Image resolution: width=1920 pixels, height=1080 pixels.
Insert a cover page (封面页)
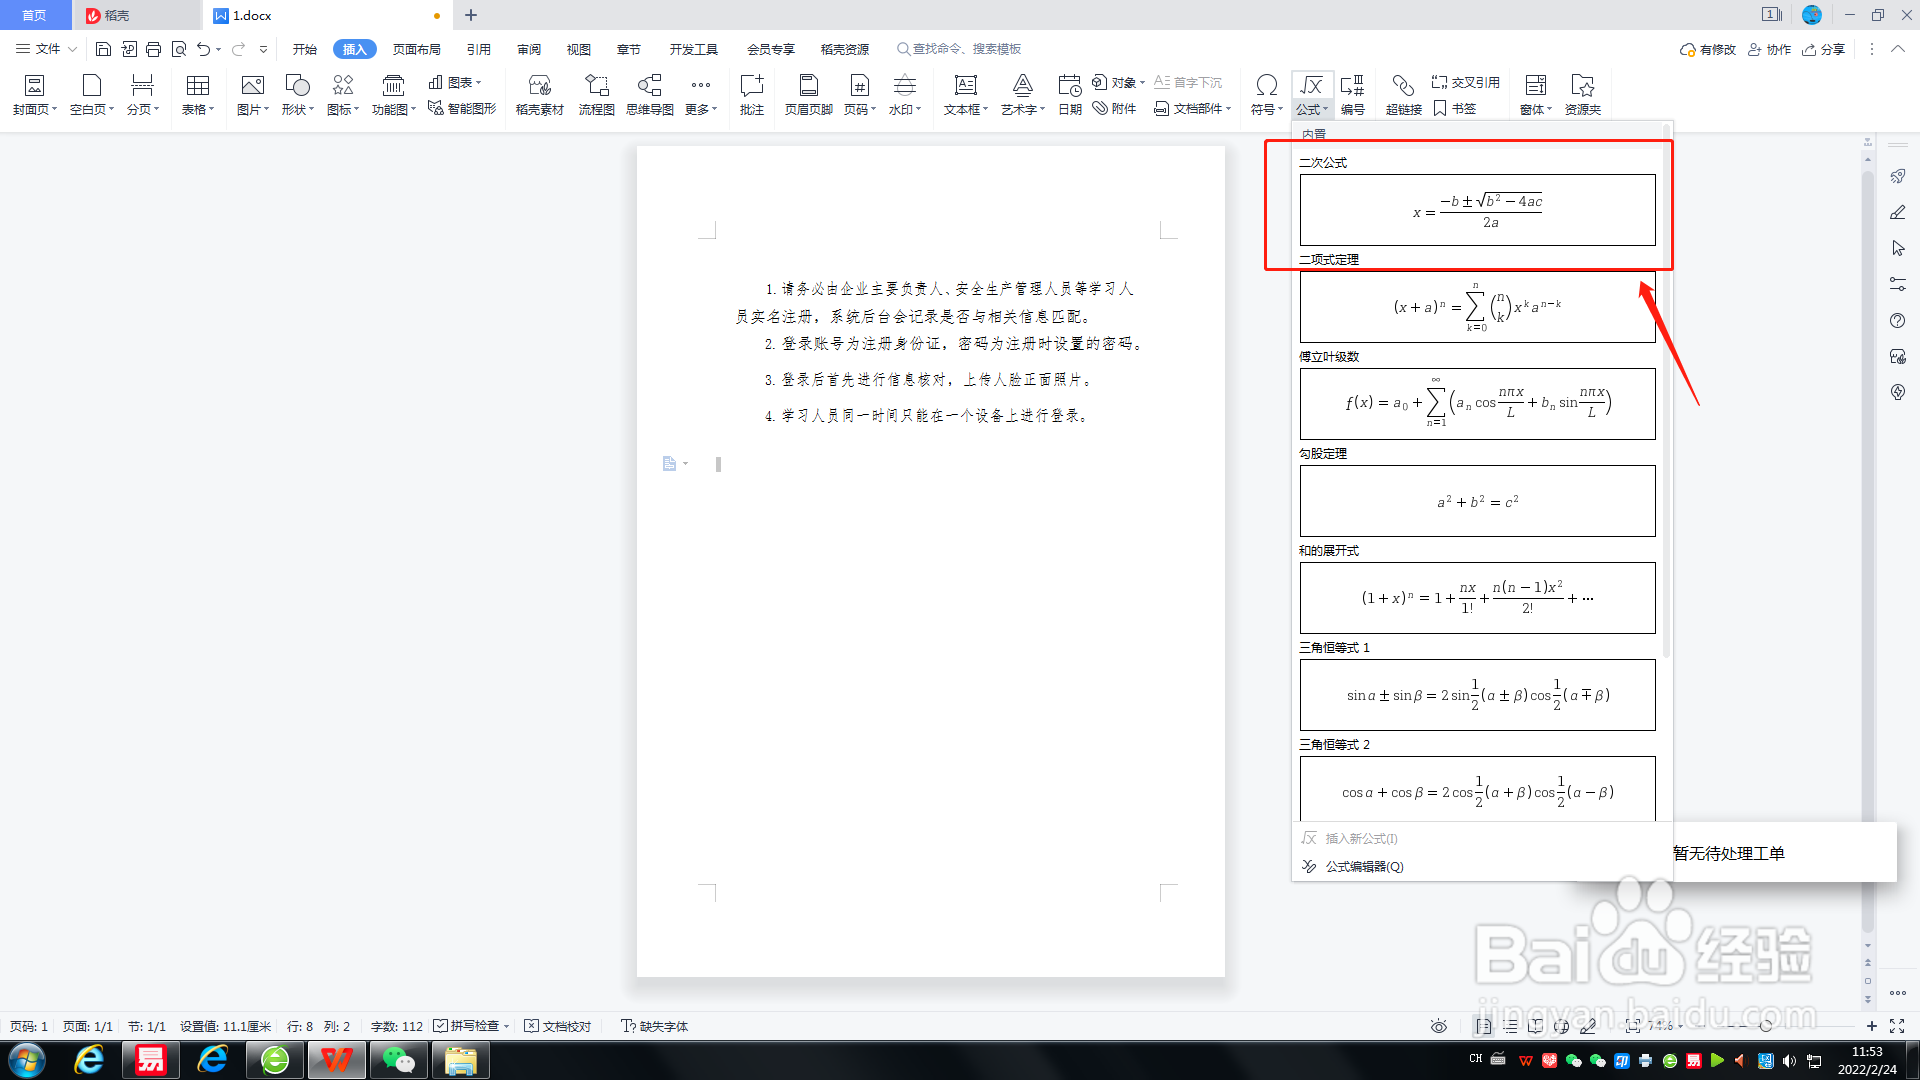click(35, 95)
